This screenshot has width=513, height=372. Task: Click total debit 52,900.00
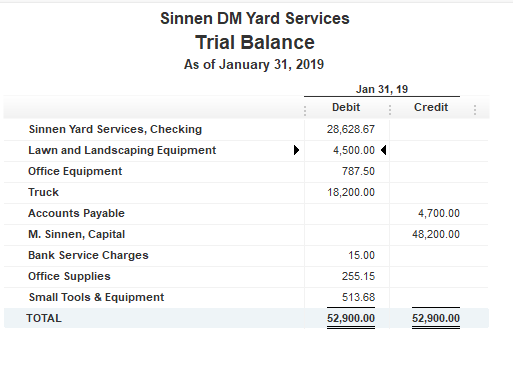(x=351, y=318)
